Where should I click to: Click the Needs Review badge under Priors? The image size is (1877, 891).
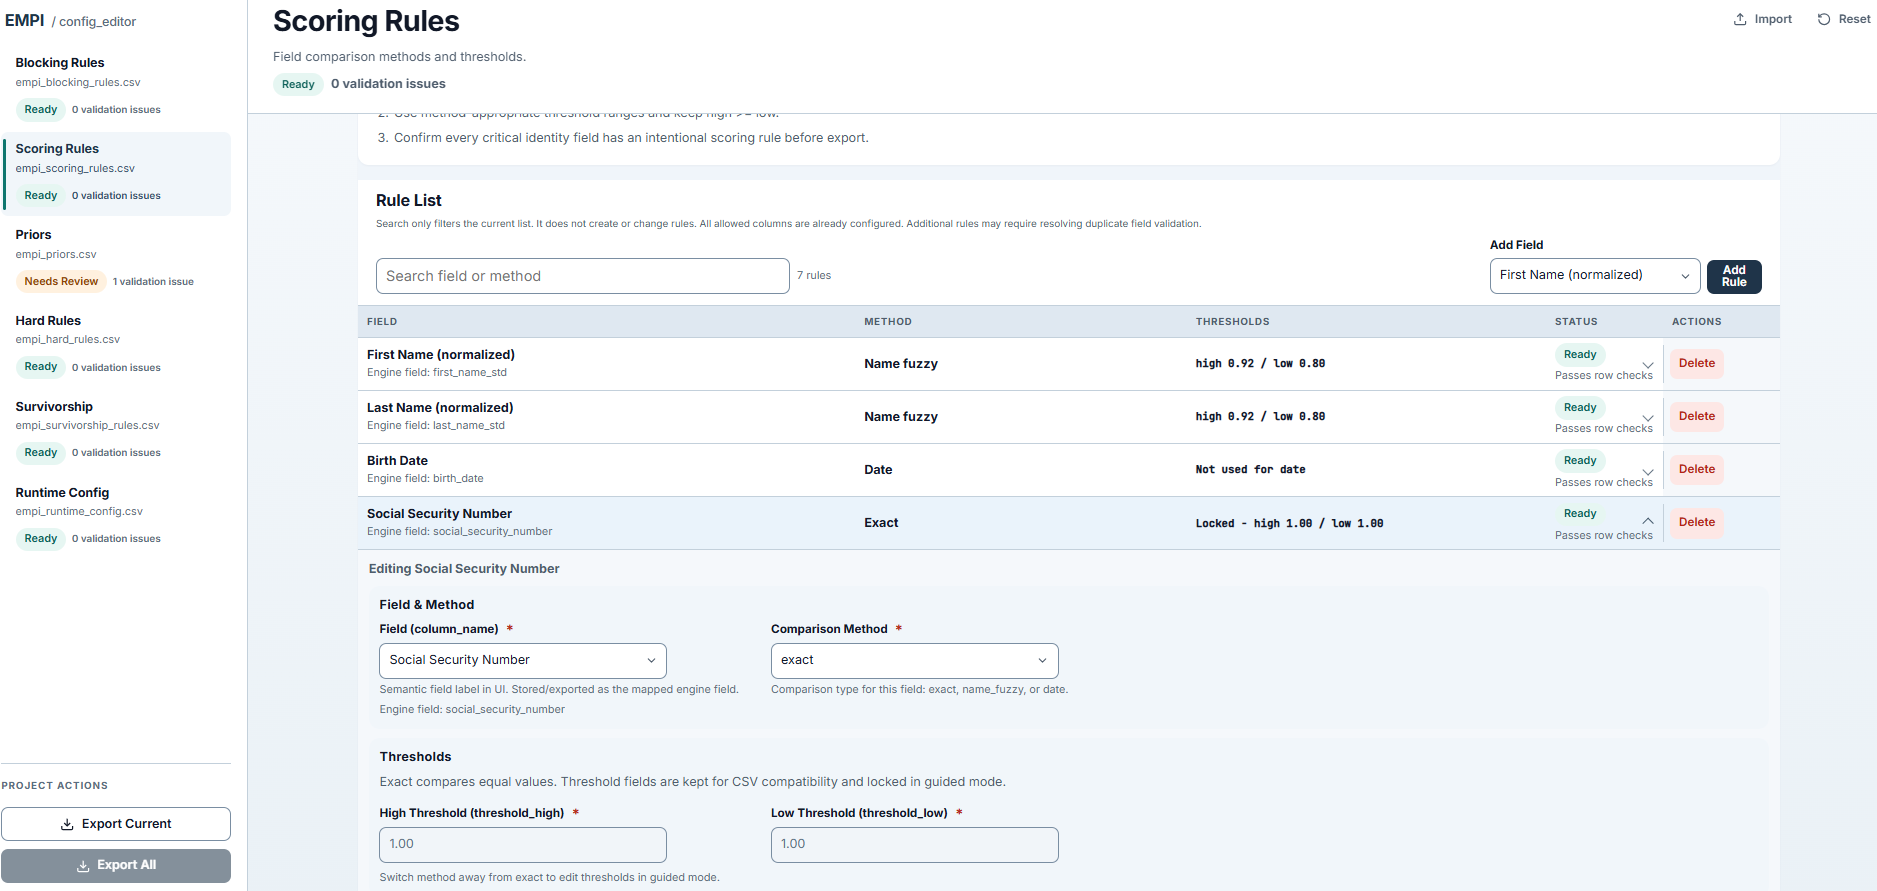click(x=61, y=282)
